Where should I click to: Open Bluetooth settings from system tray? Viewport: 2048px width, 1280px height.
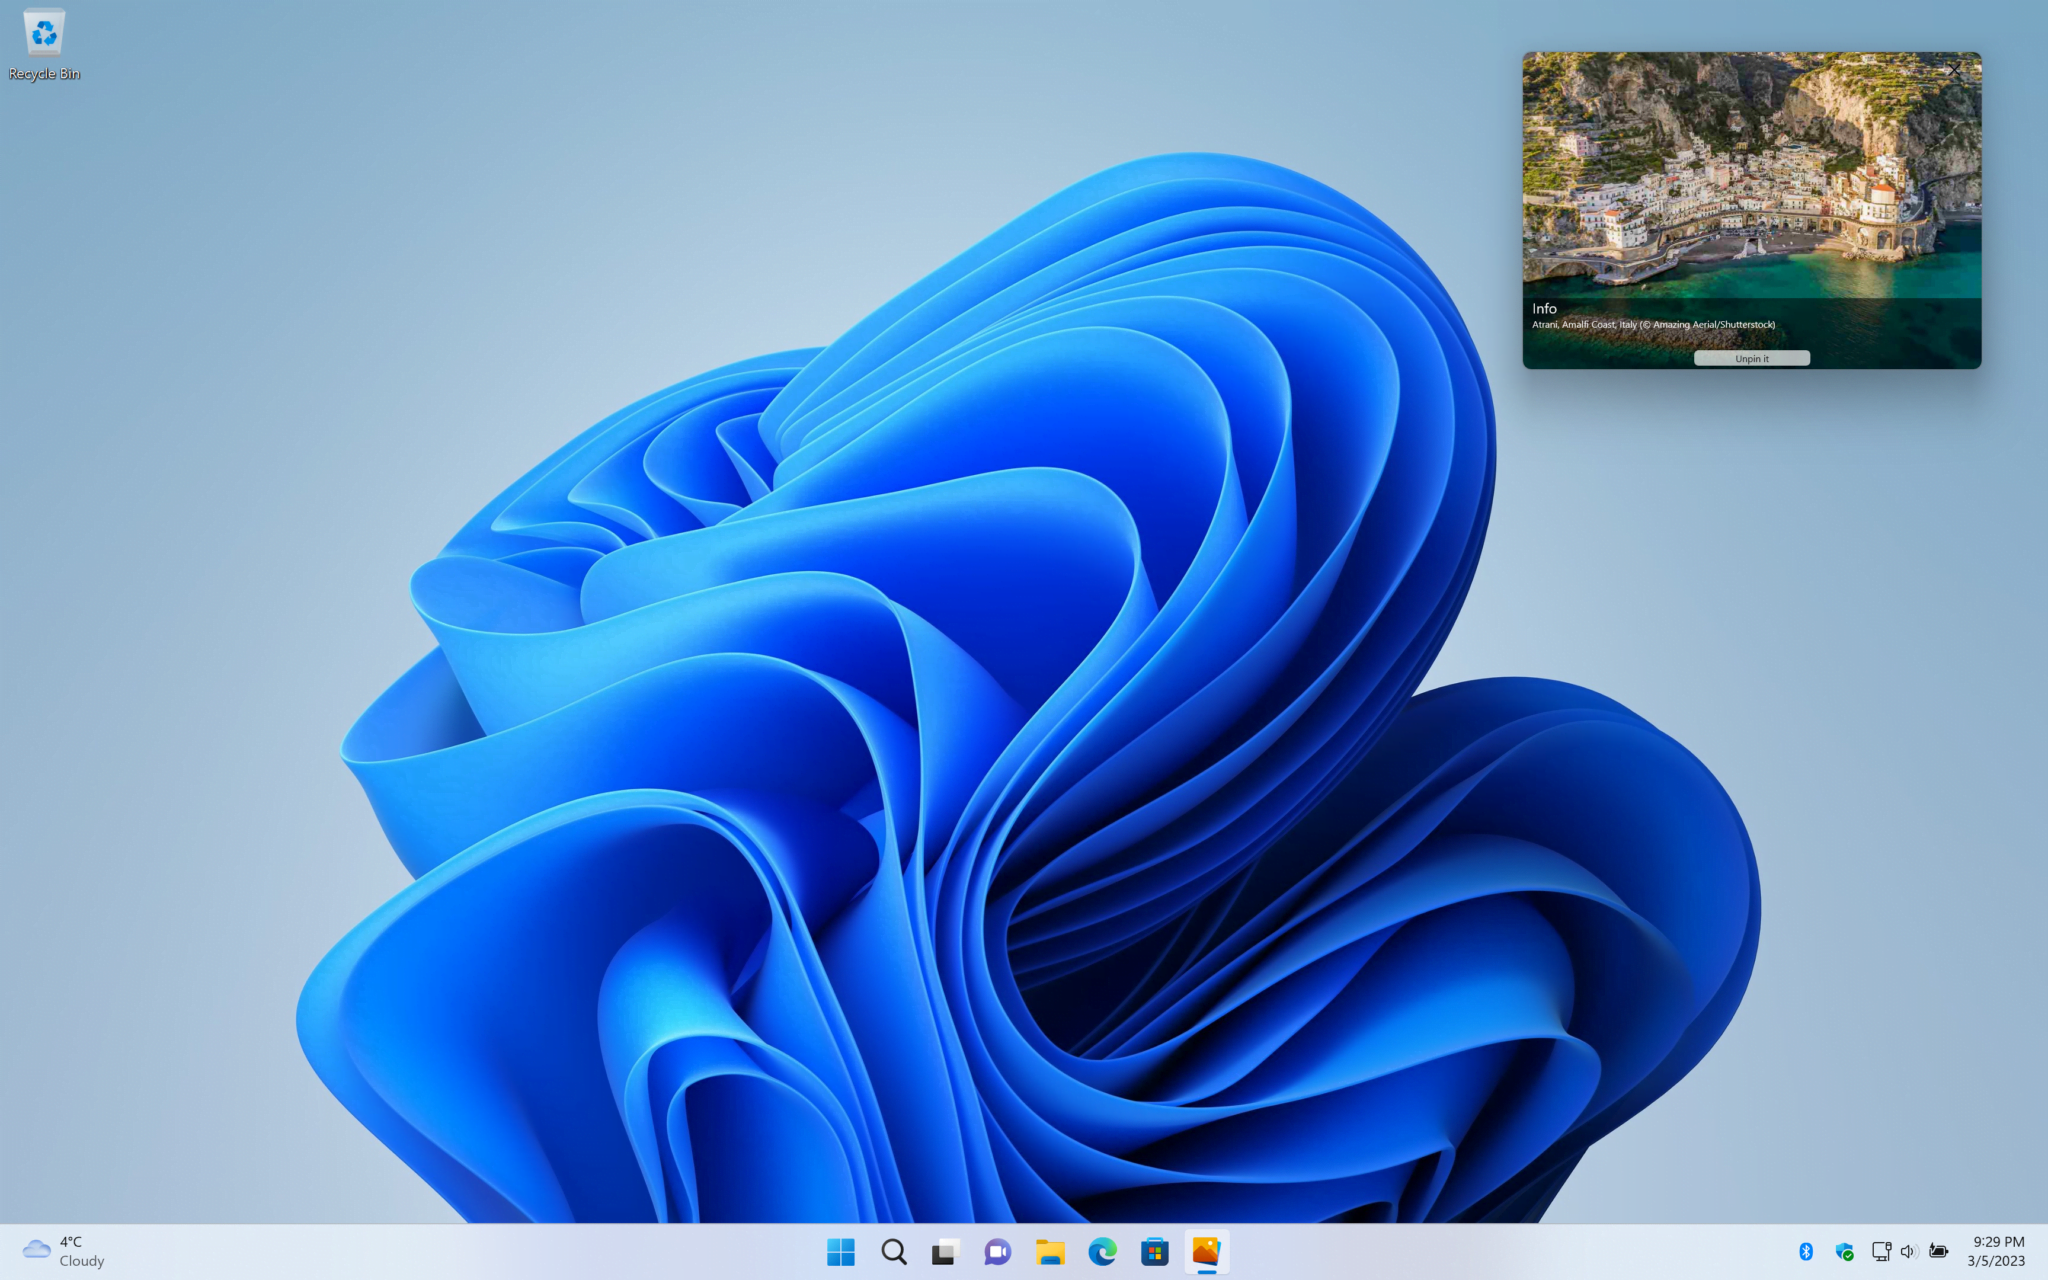pyautogui.click(x=1806, y=1251)
